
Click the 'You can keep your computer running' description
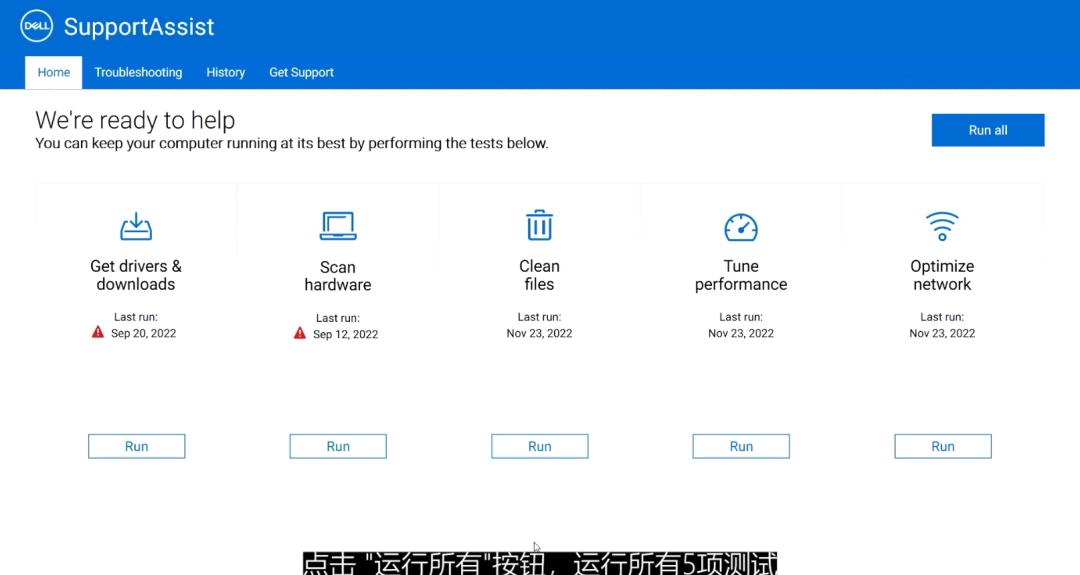(x=292, y=143)
